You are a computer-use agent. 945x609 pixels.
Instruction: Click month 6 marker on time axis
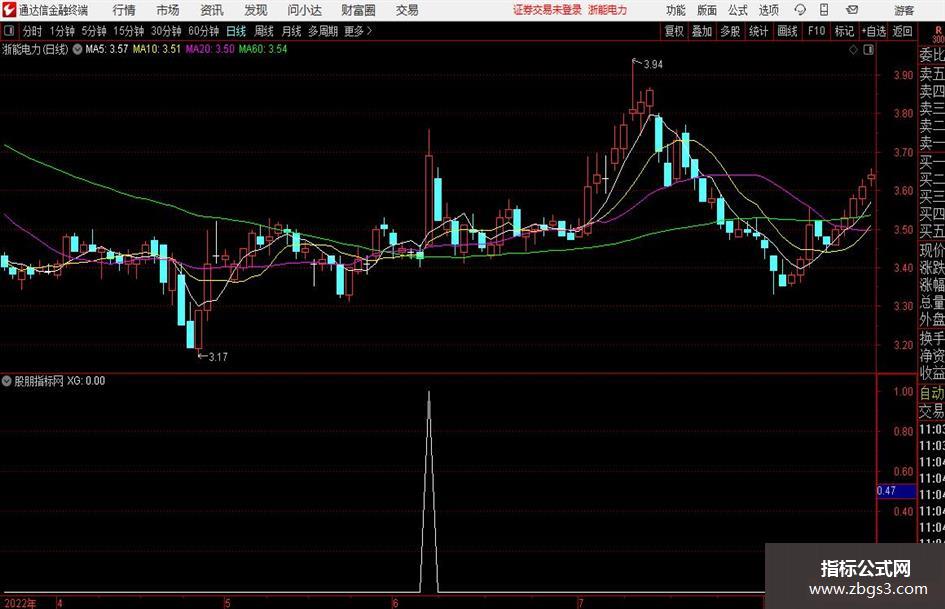pyautogui.click(x=395, y=603)
